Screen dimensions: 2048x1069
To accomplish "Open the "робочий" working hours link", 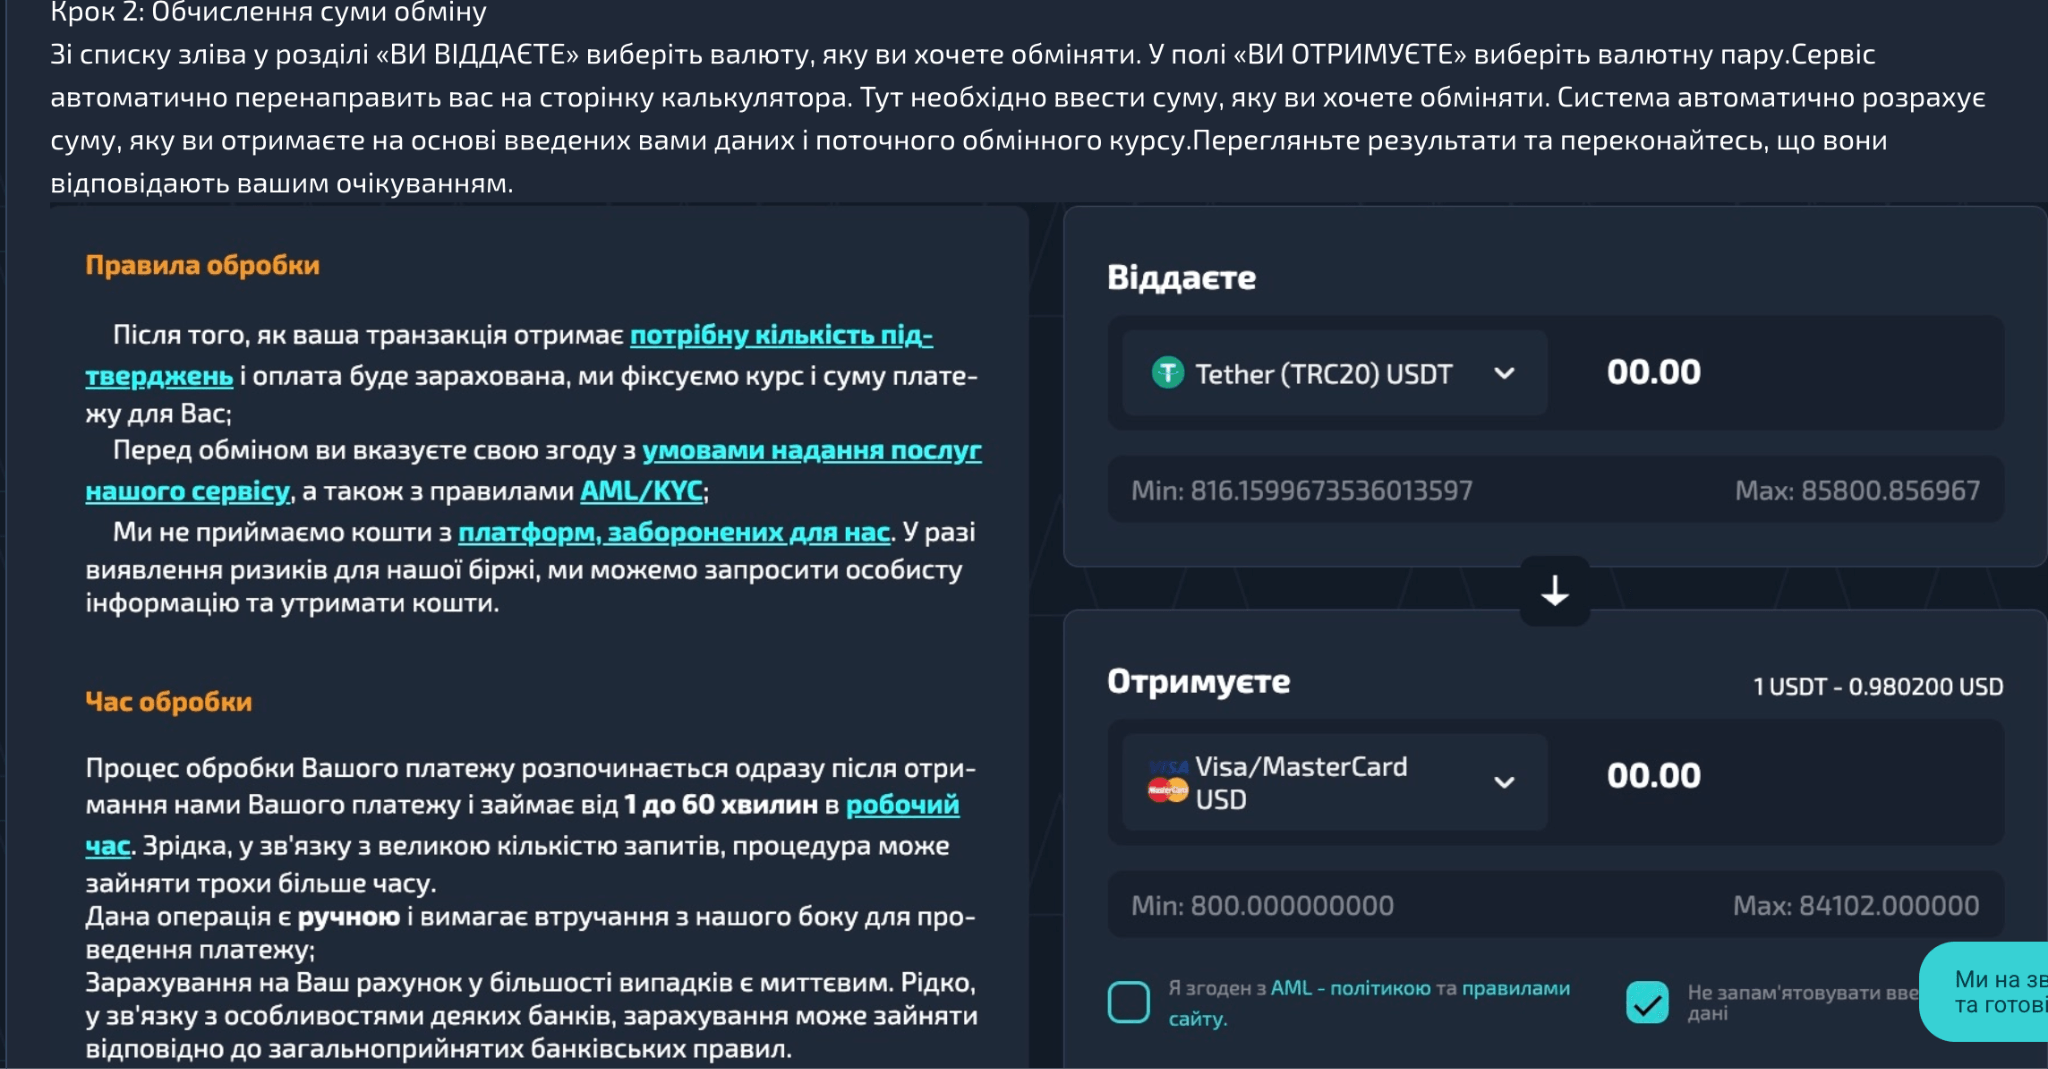I will (902, 805).
